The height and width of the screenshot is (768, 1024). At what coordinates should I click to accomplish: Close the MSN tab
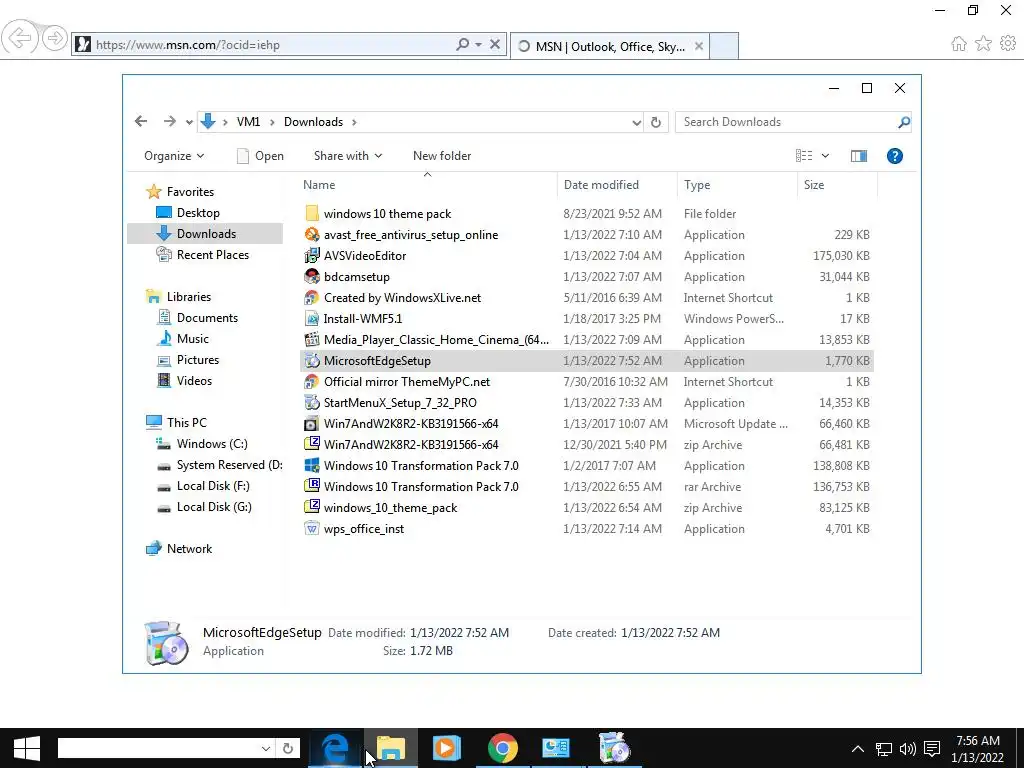tap(699, 46)
